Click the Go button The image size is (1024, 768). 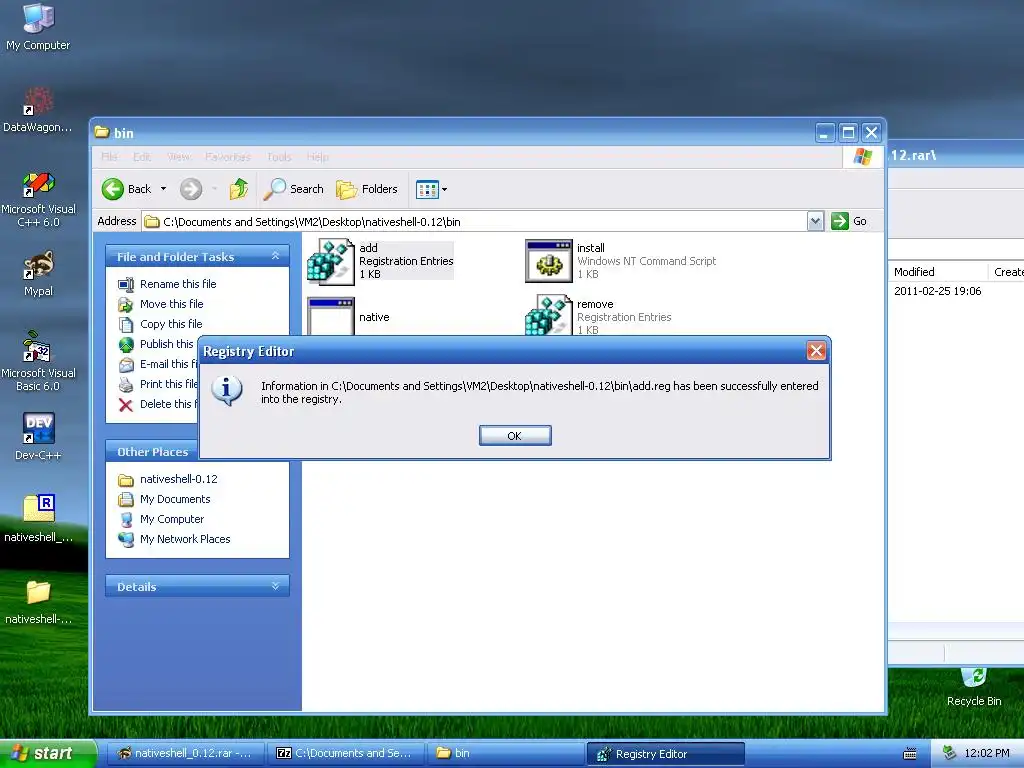(849, 221)
